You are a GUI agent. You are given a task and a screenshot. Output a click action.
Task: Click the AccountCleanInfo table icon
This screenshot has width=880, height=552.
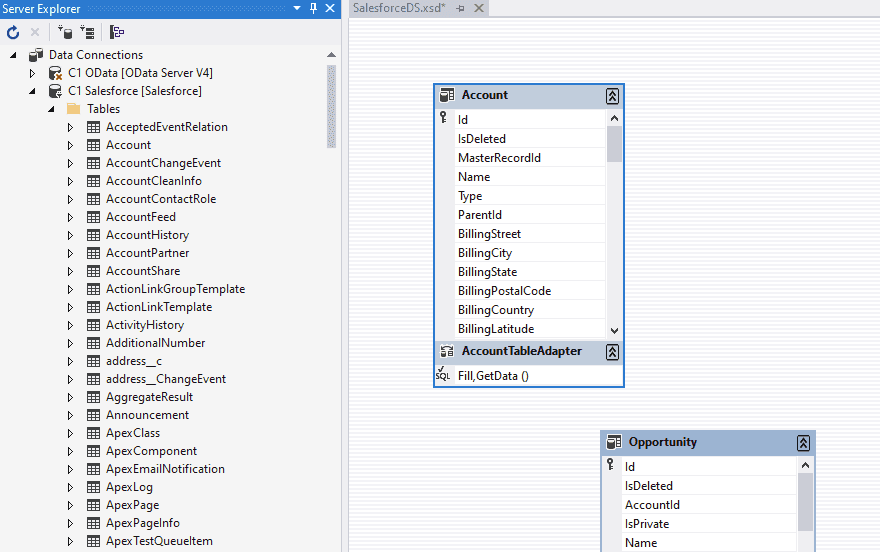point(93,181)
